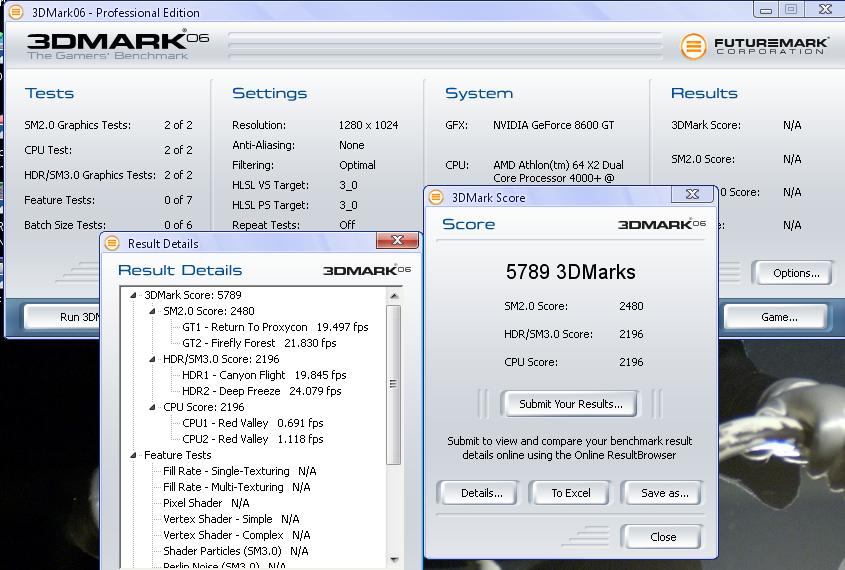The height and width of the screenshot is (570, 845).
Task: Click the Resolution value 1280 x 1024
Action: [x=369, y=125]
